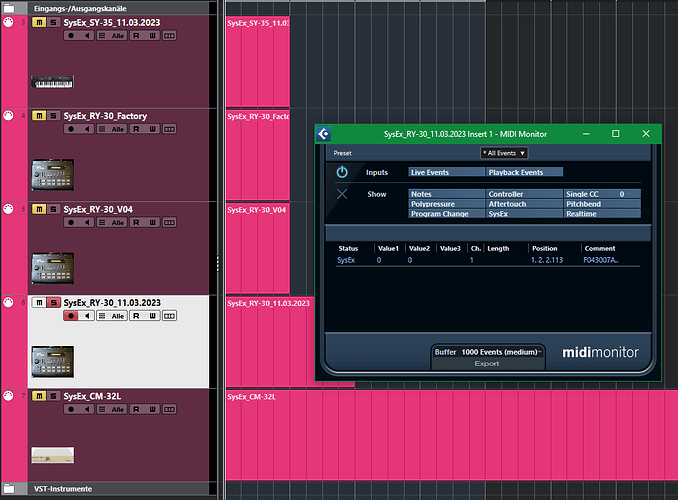Toggle the Polypressure filter
This screenshot has height=500, width=678.
click(x=447, y=204)
